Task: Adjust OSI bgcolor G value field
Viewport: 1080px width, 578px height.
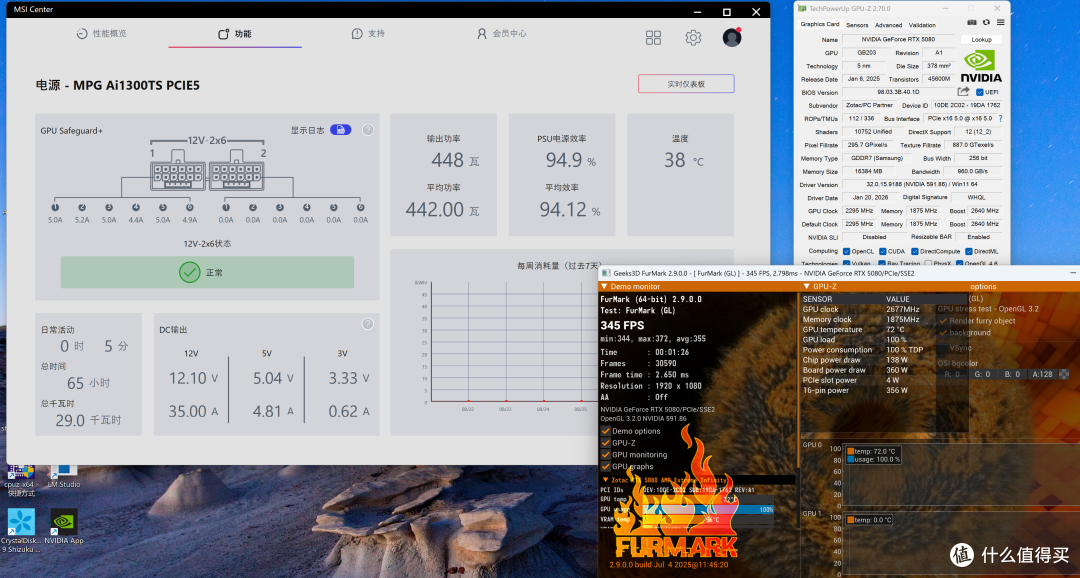Action: click(983, 374)
